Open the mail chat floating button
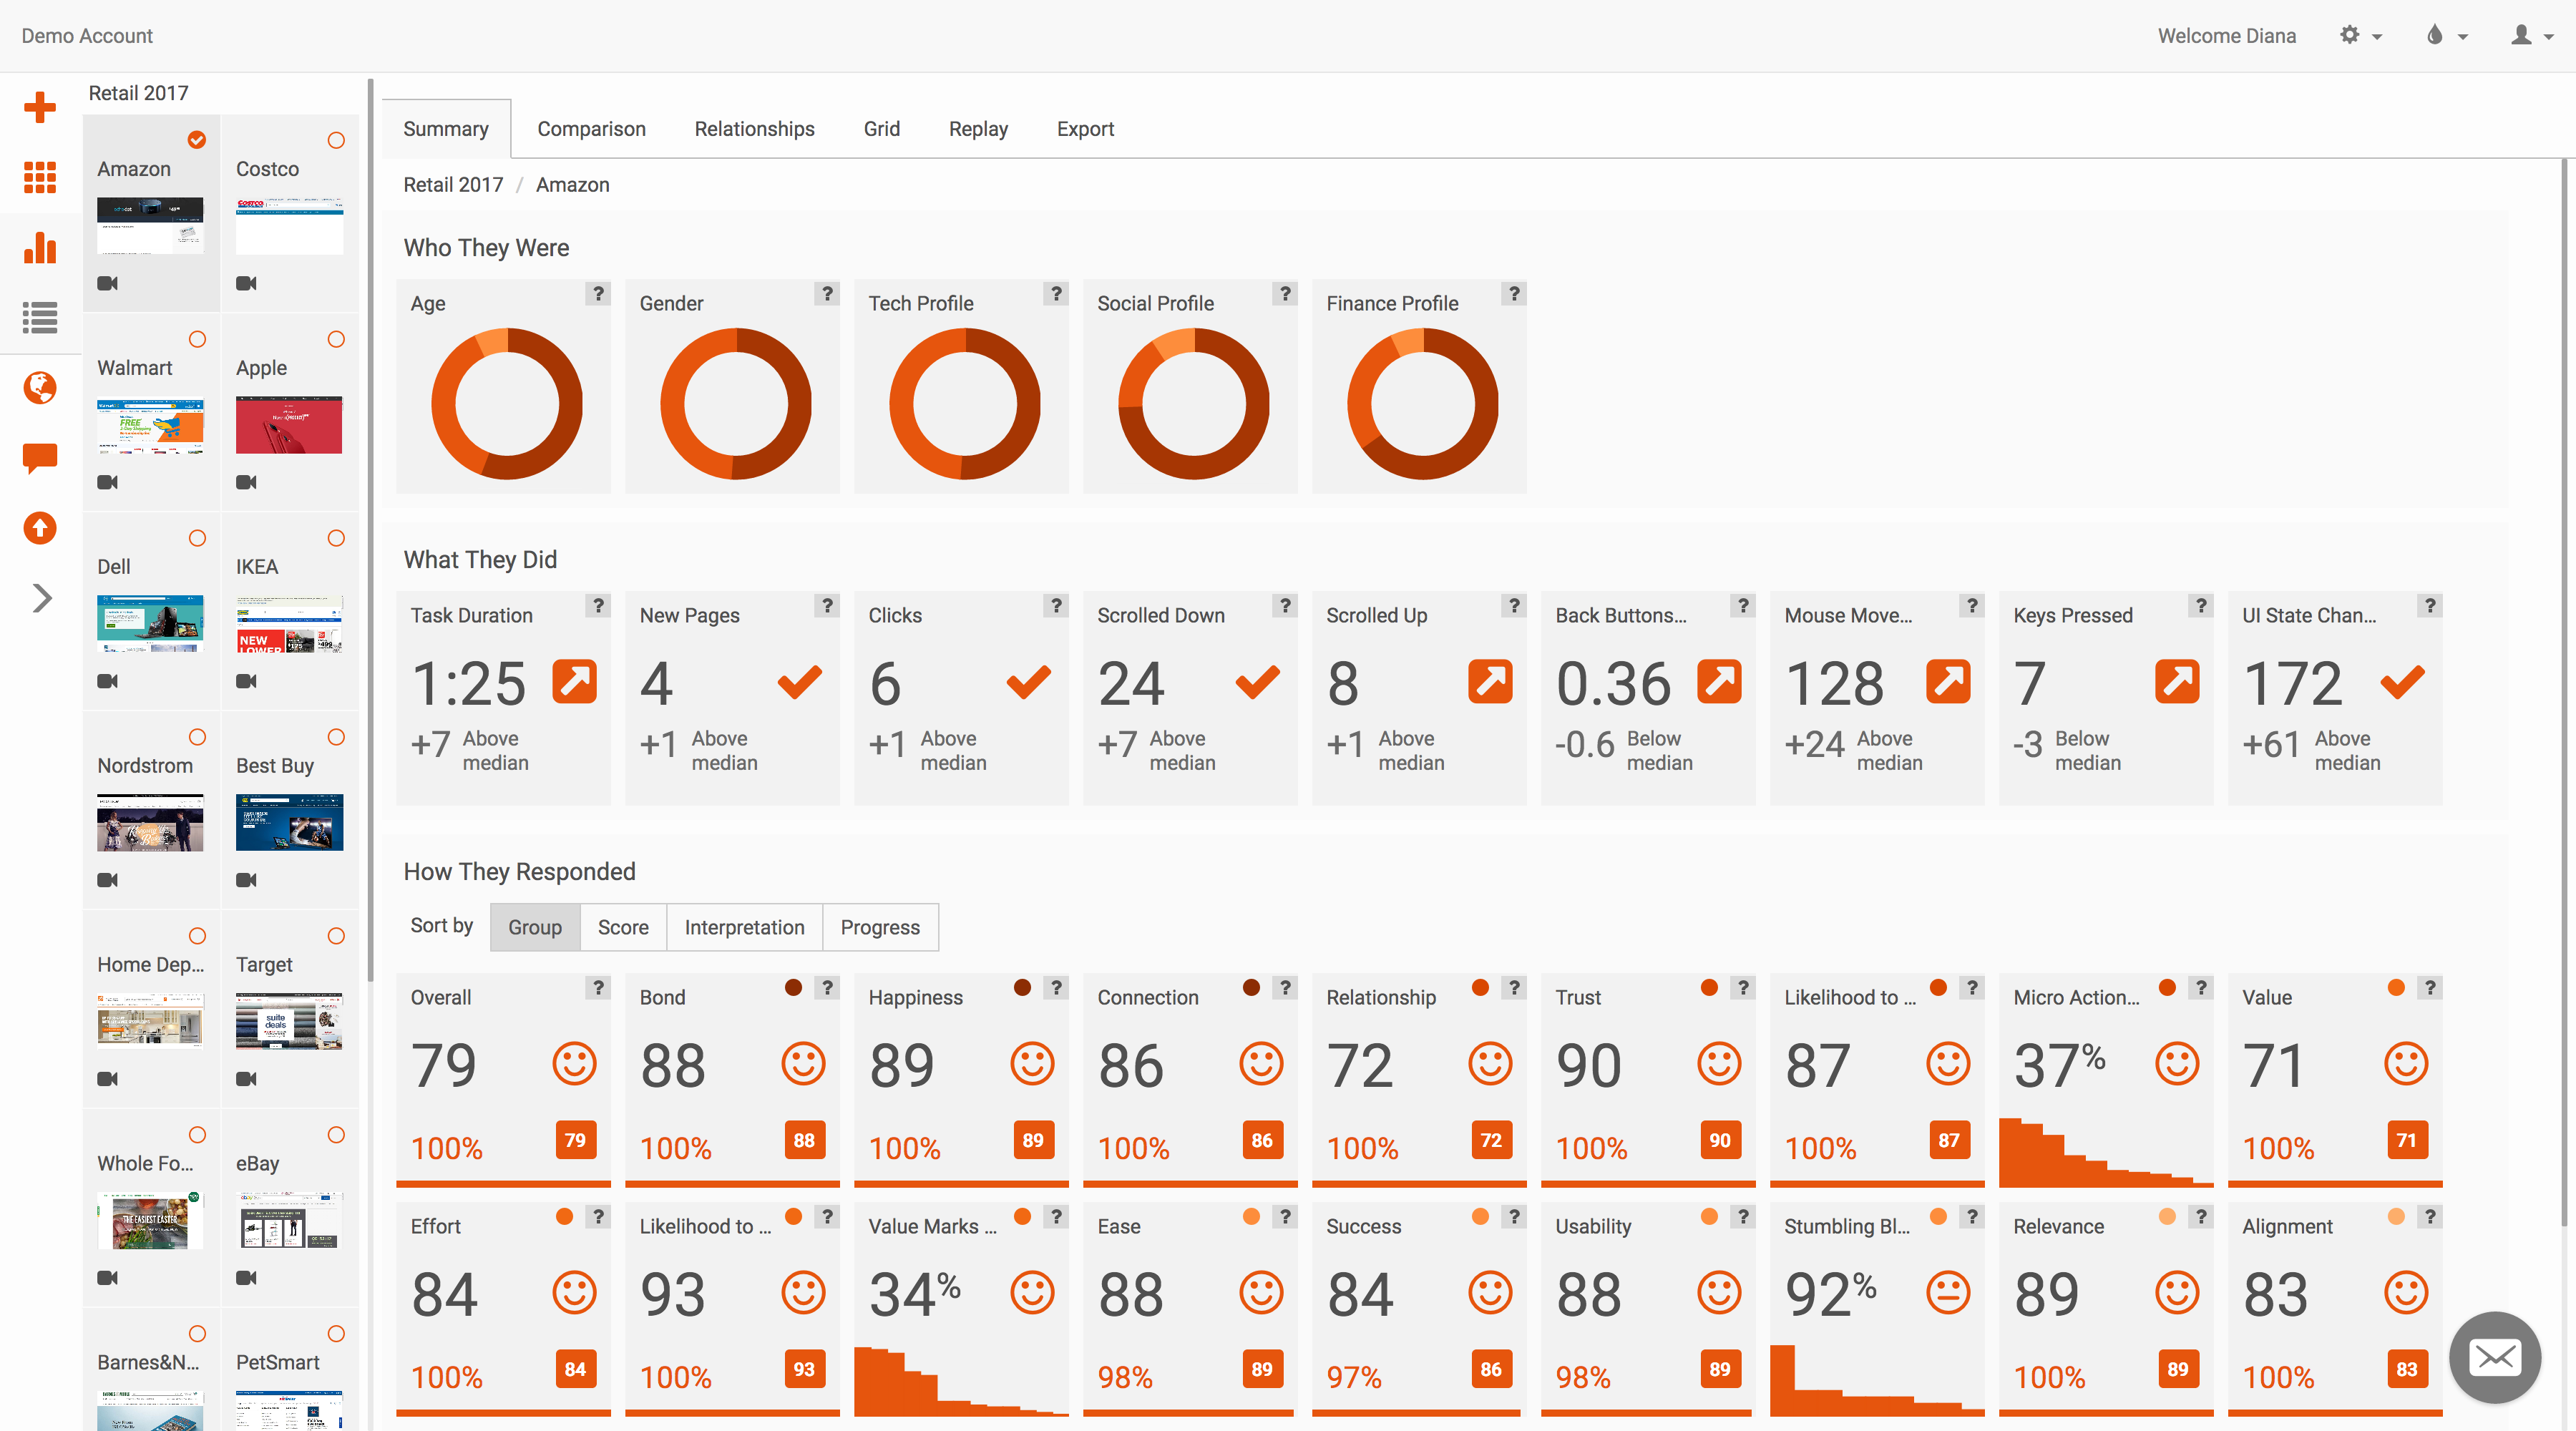2576x1431 pixels. 2494,1357
